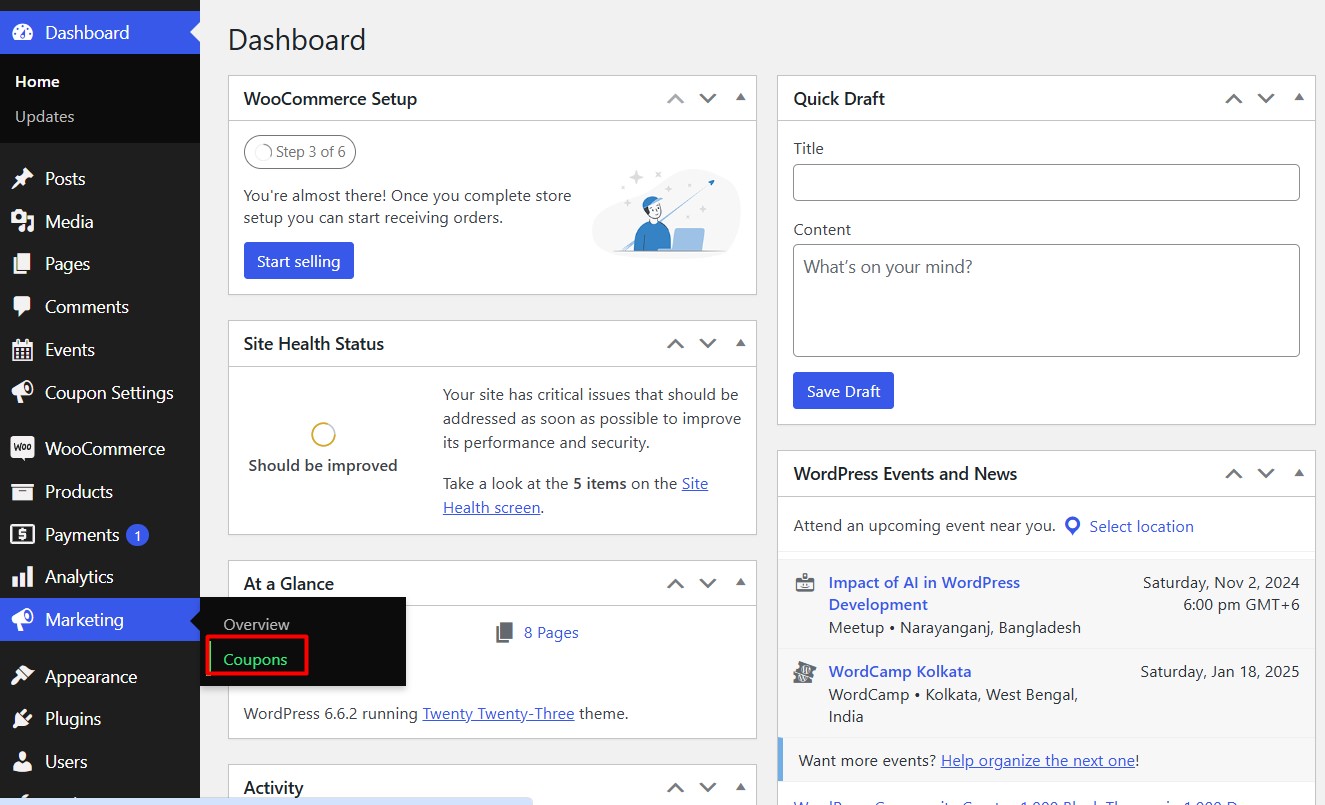The height and width of the screenshot is (805, 1325).
Task: Move WooCommerce Setup widget up
Action: [676, 98]
